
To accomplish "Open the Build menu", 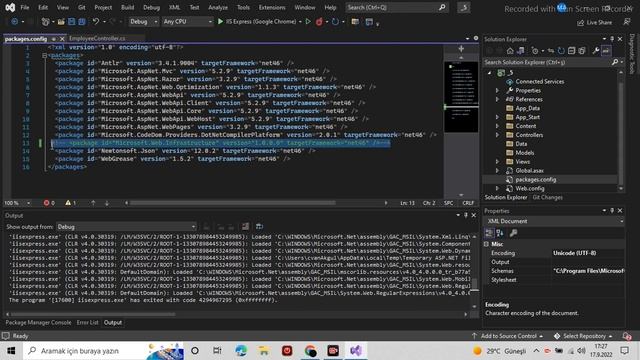I will click(x=127, y=7).
